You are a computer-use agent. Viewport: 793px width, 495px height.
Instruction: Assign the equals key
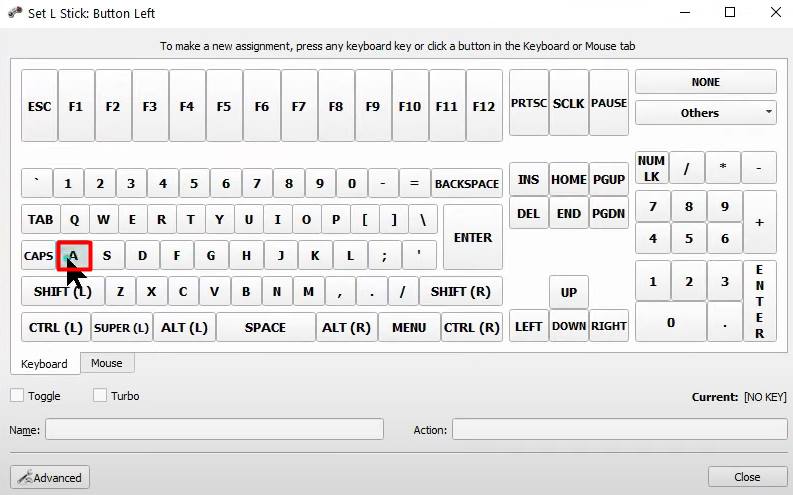pyautogui.click(x=414, y=183)
